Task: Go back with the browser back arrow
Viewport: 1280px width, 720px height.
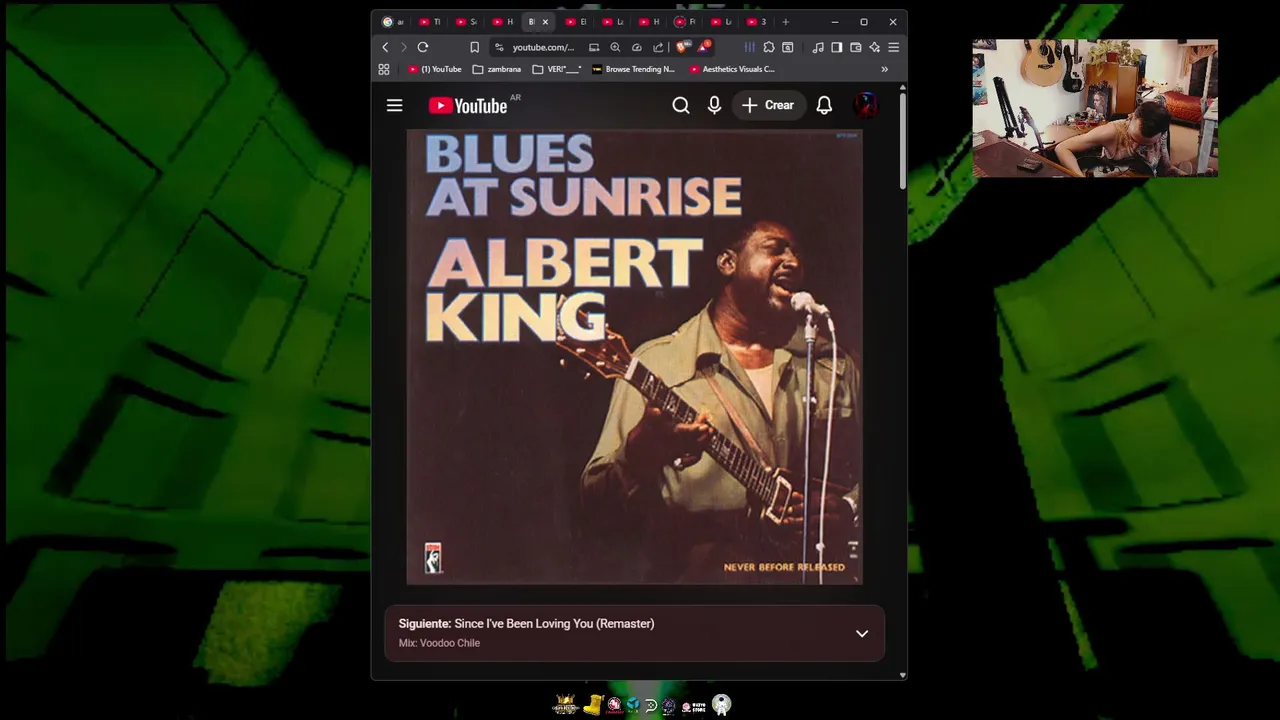Action: [x=385, y=47]
